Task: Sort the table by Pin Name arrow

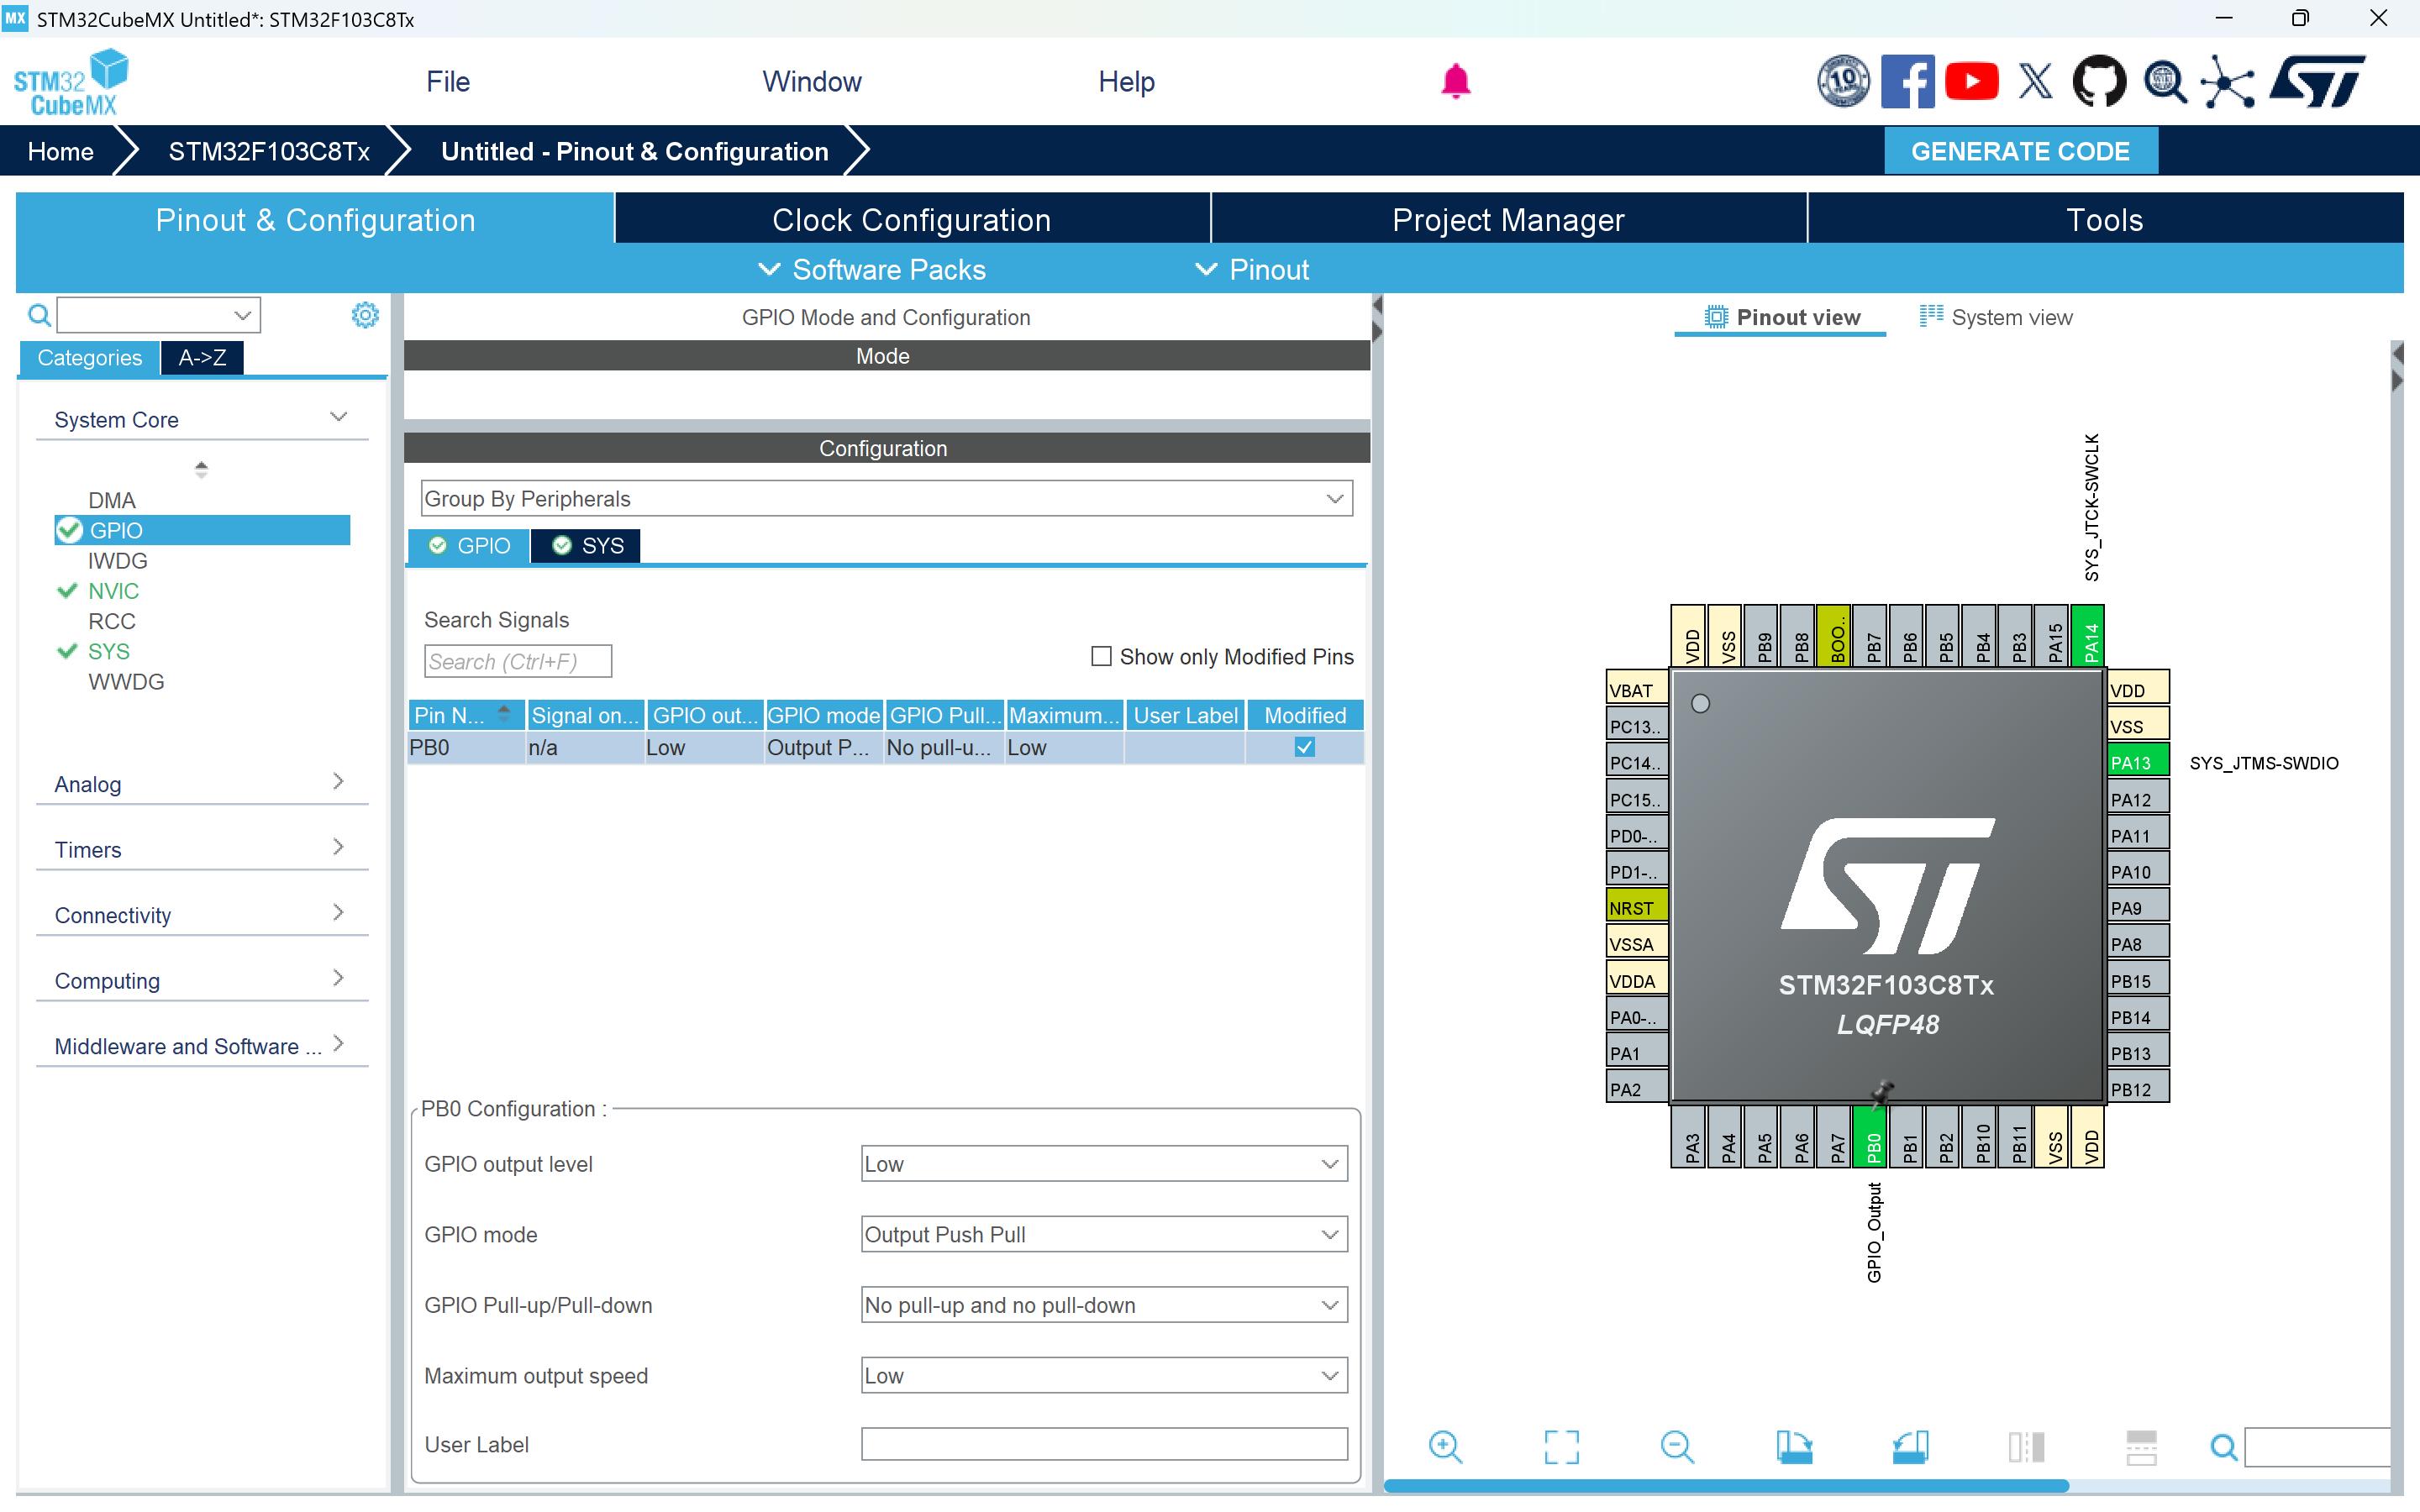Action: click(x=504, y=714)
